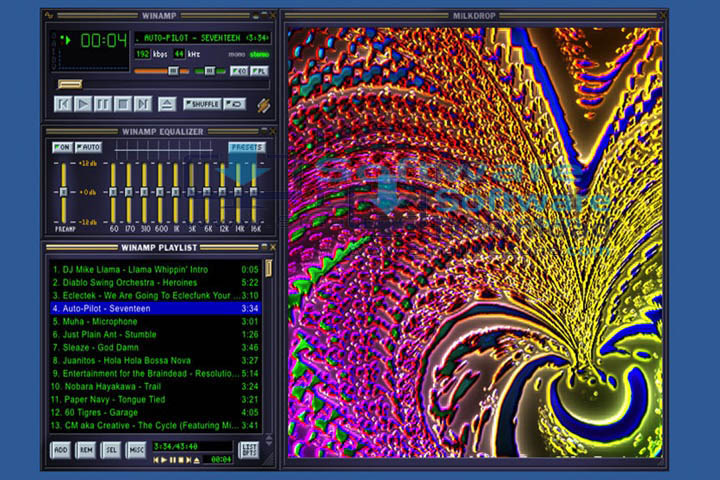Image resolution: width=720 pixels, height=480 pixels.
Task: Open the playlist ADD button menu
Action: point(61,450)
